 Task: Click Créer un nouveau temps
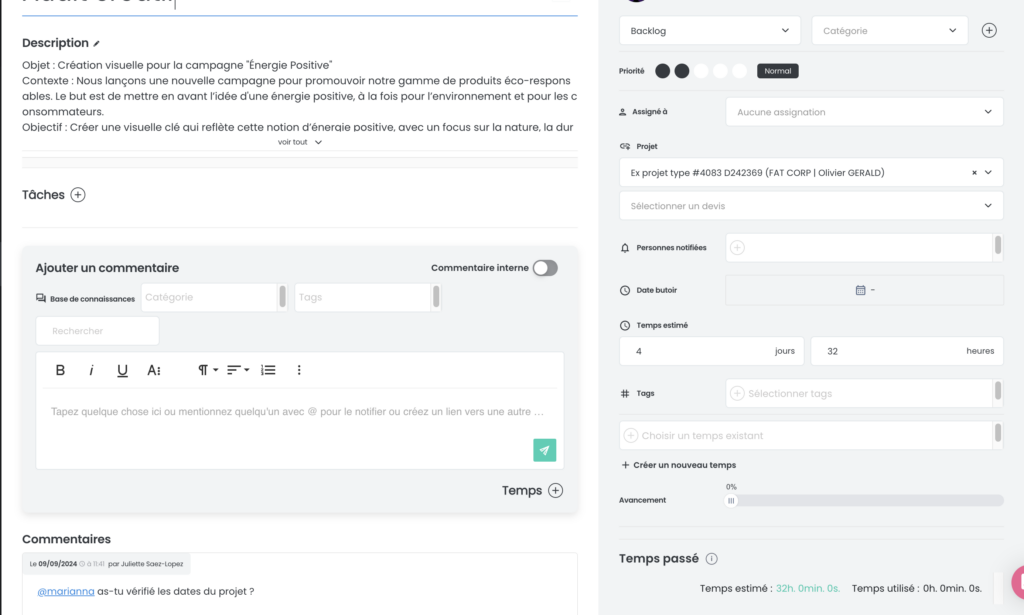679,465
